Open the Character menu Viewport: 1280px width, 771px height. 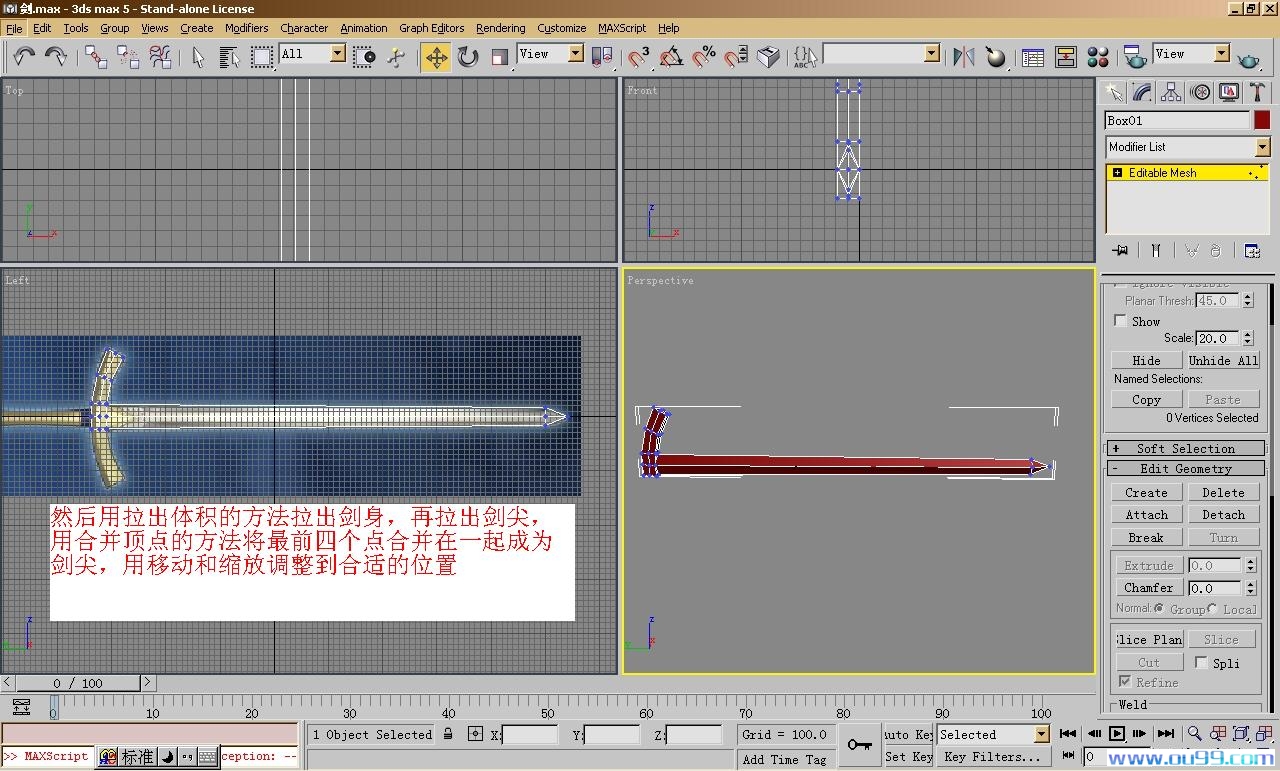coord(304,28)
